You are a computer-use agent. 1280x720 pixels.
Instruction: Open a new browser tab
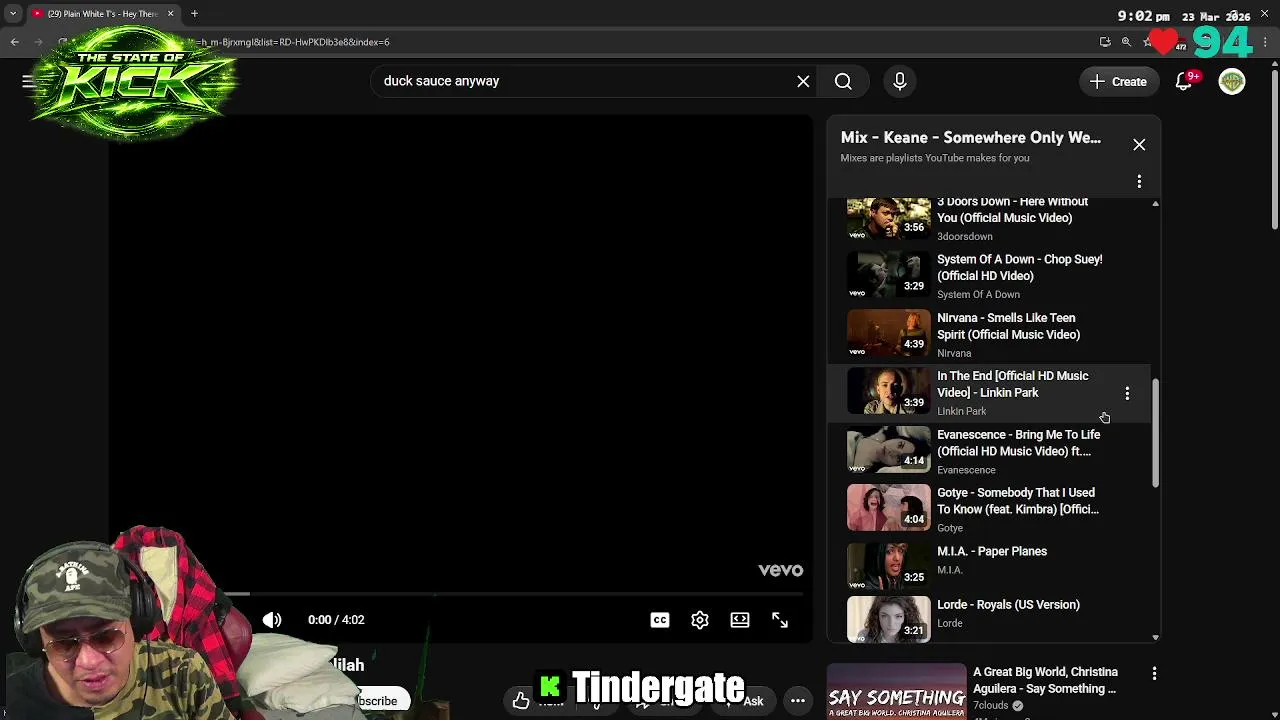point(194,14)
